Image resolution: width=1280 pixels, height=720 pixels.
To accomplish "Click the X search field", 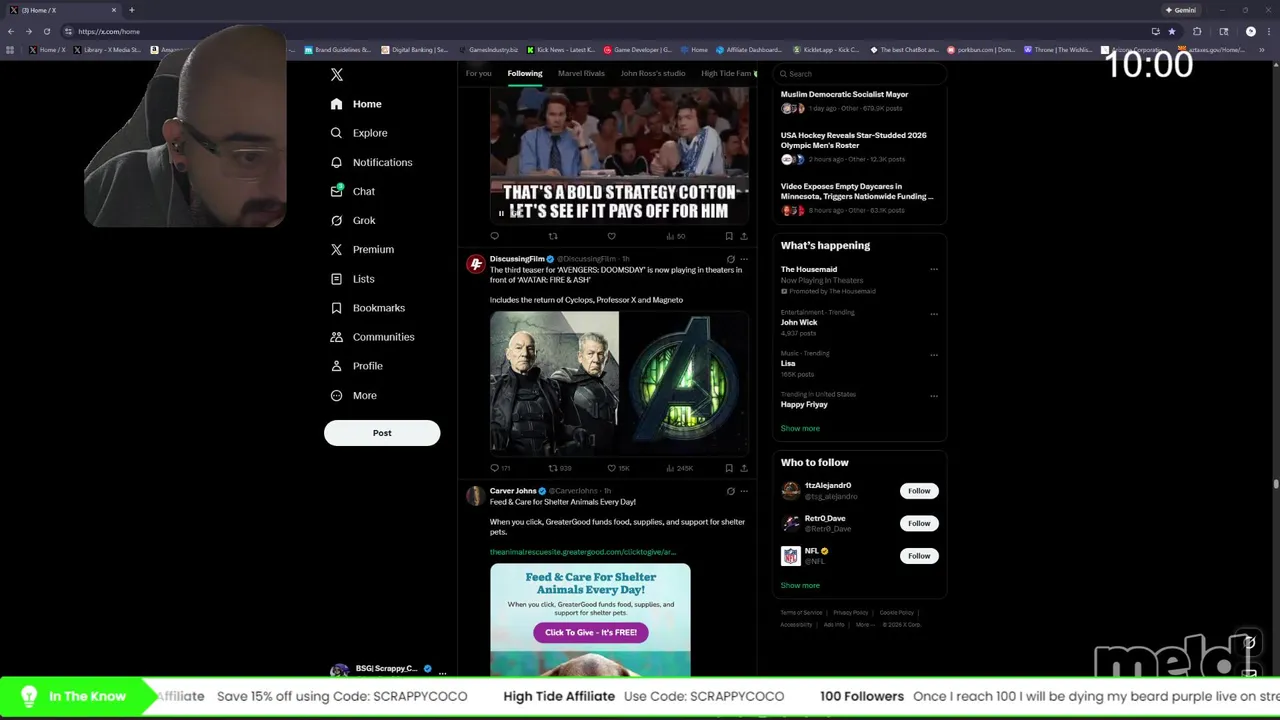I will (860, 74).
